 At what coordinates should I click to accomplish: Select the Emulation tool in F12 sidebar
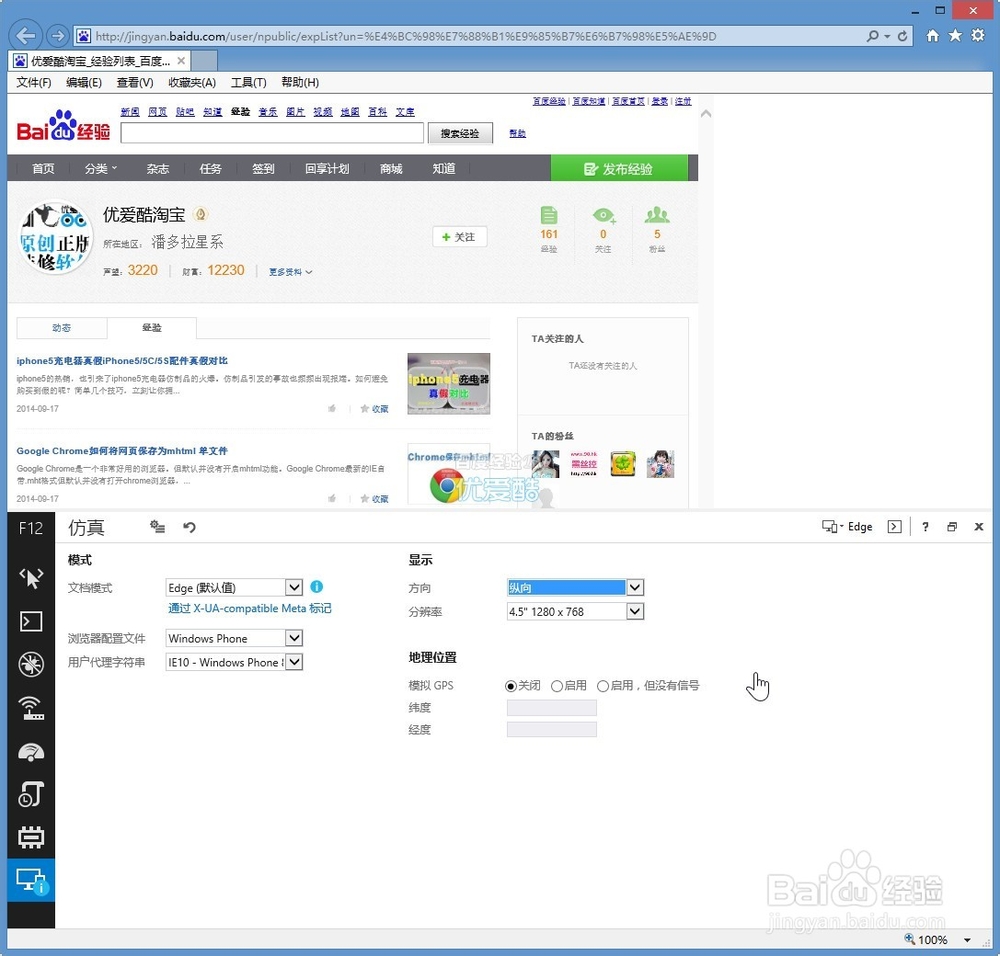[x=31, y=881]
